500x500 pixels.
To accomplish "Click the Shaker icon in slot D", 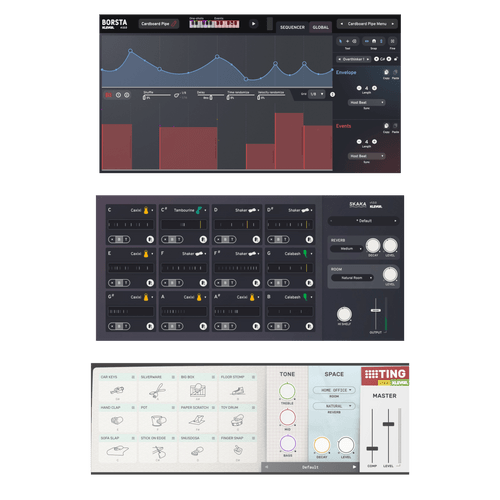I will pos(252,210).
